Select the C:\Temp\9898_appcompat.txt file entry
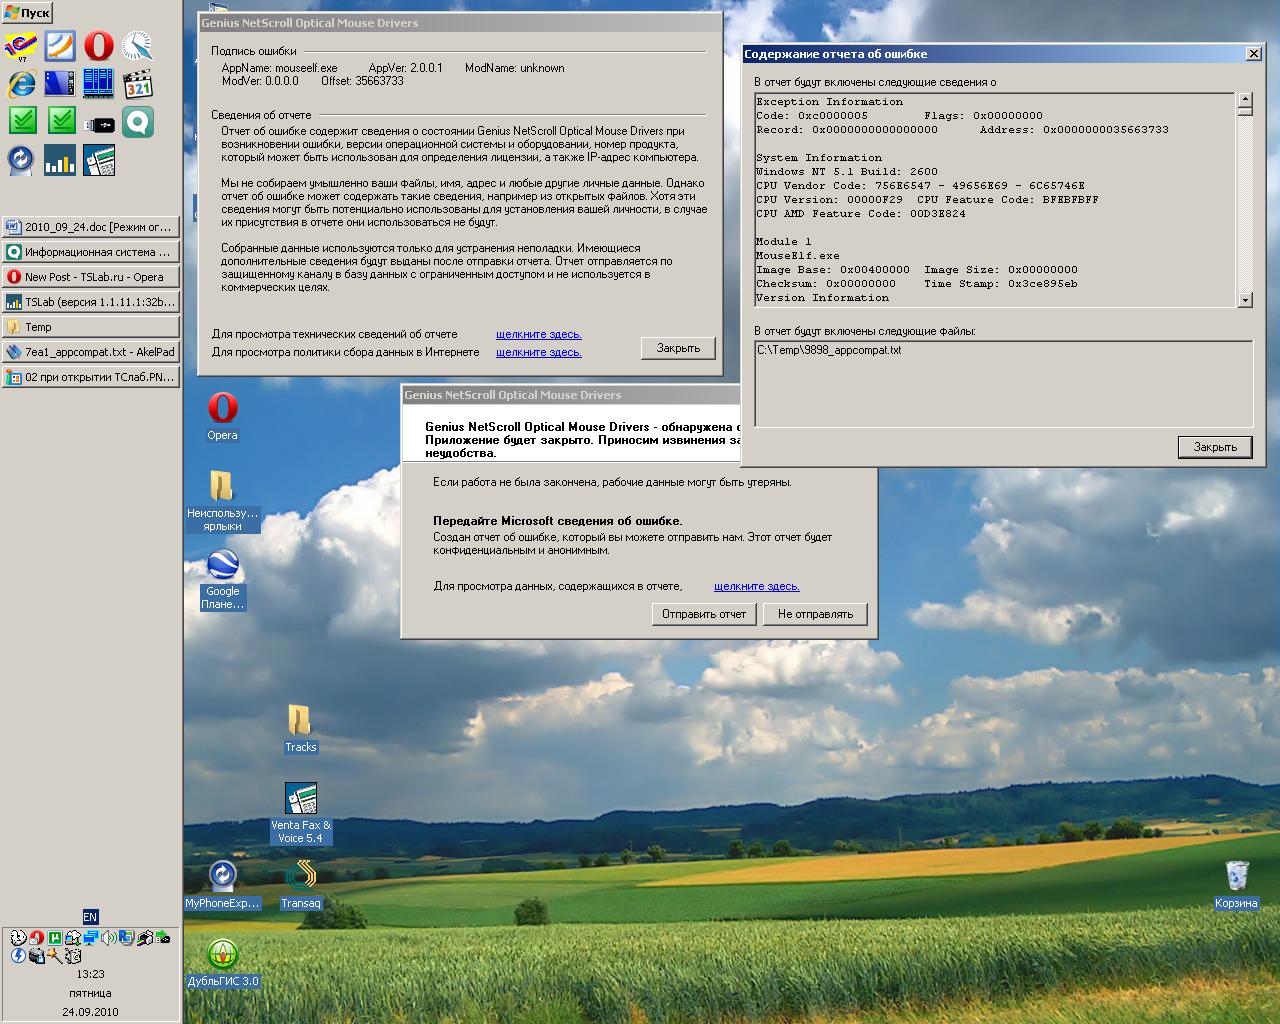The width and height of the screenshot is (1280, 1024). [x=829, y=350]
